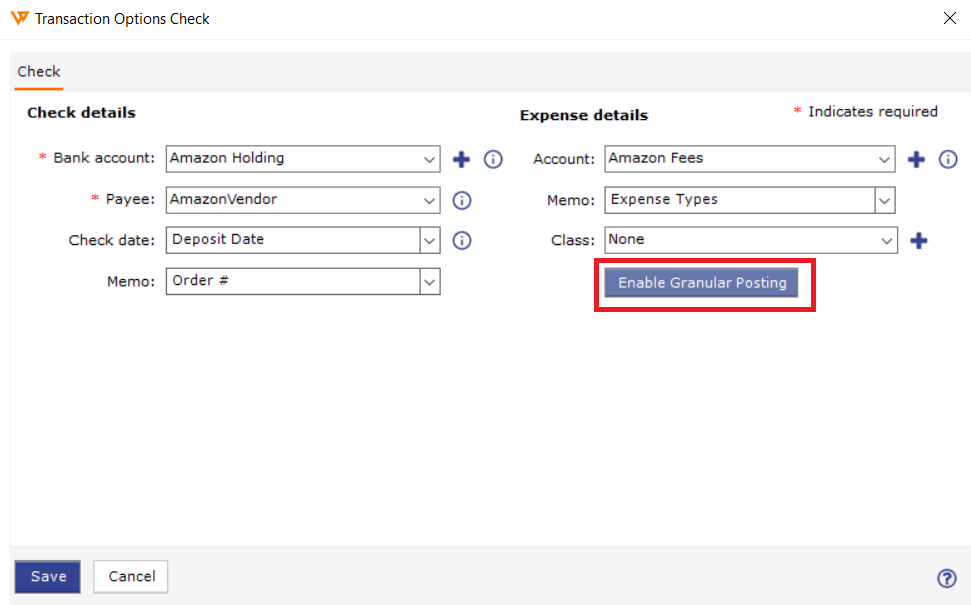Expand the Class None dropdown

click(751, 240)
